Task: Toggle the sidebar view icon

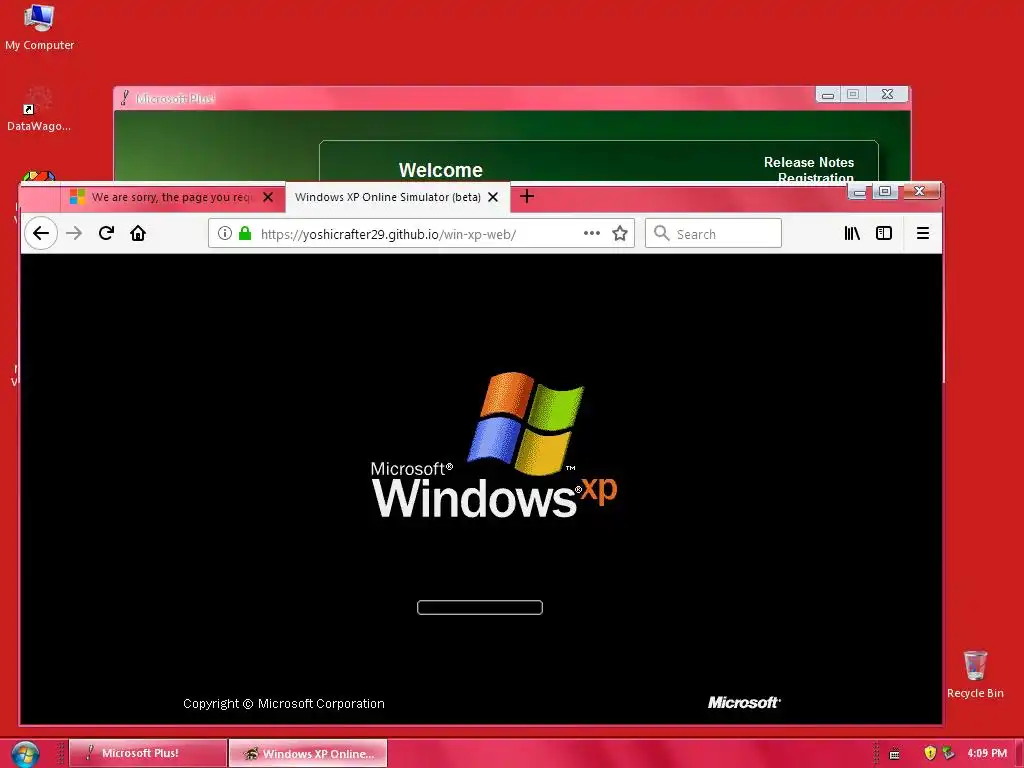Action: click(x=884, y=233)
